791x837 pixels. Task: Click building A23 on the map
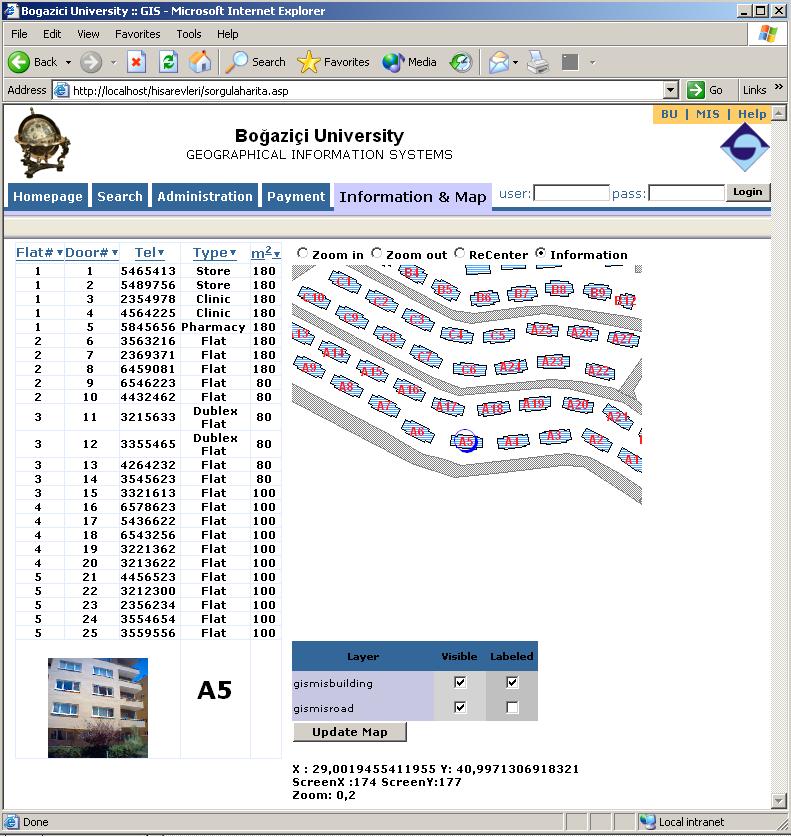[x=553, y=362]
